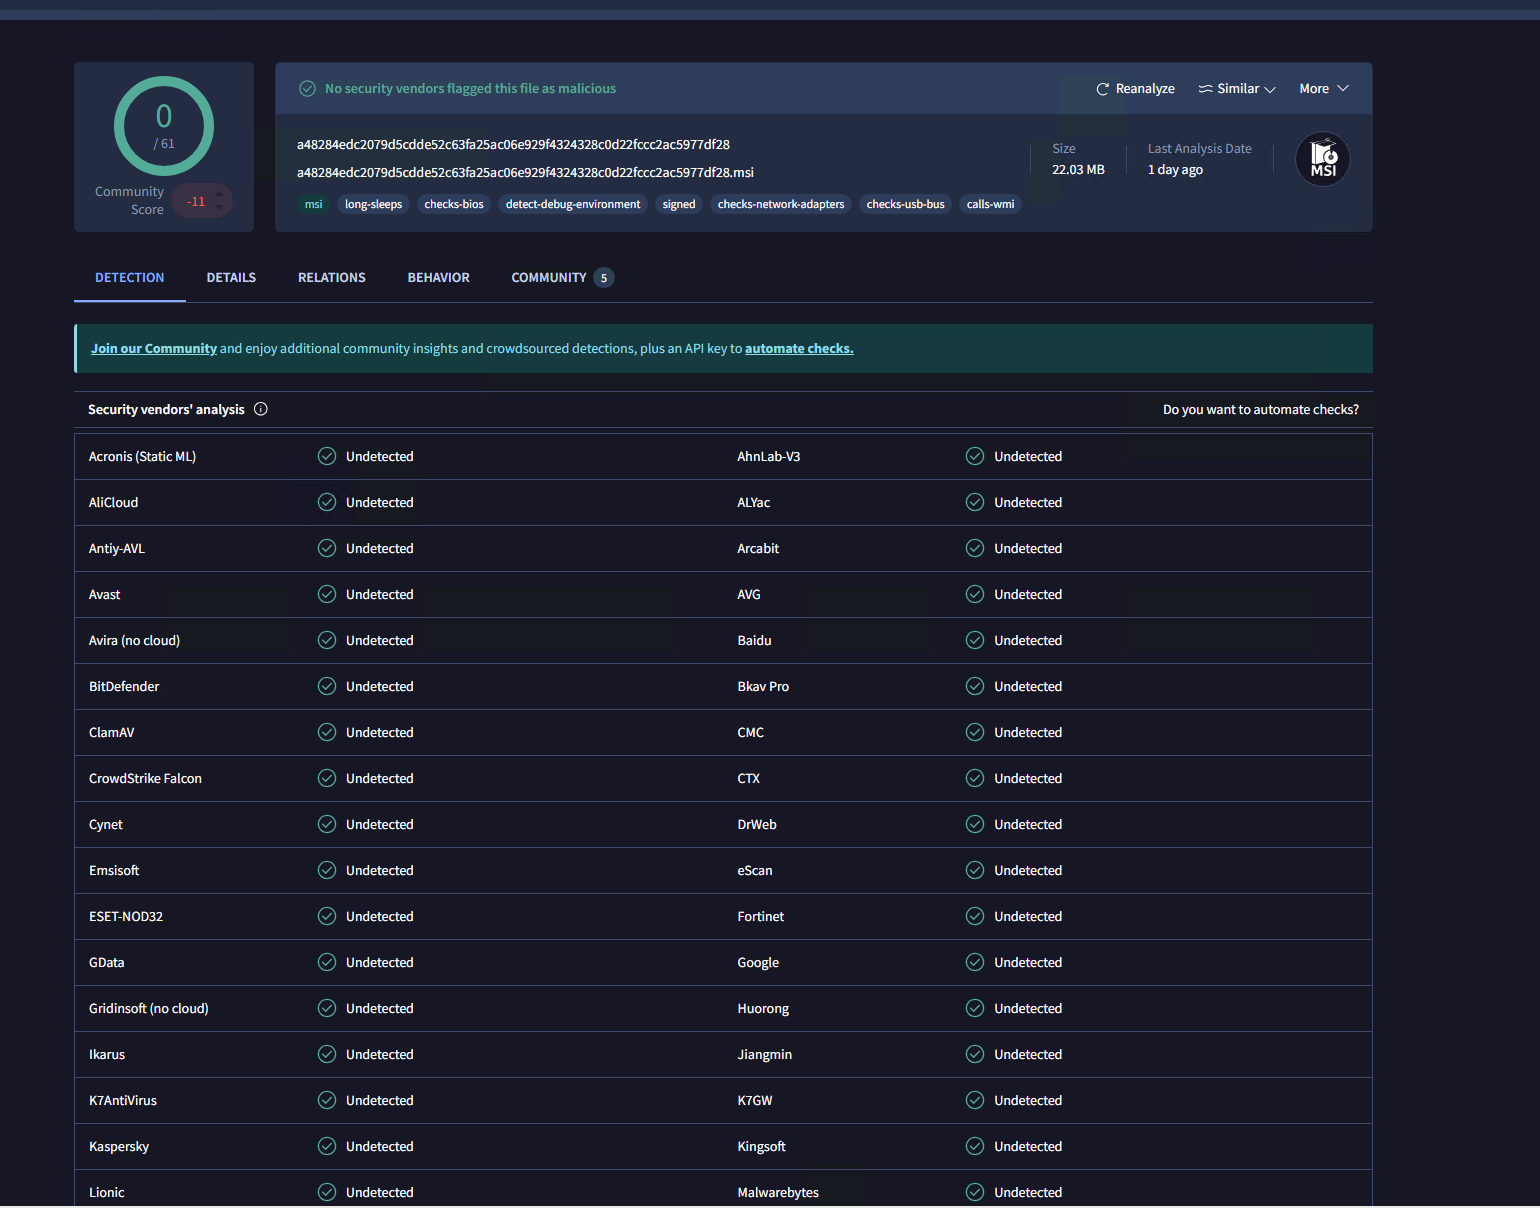Click the Avira (no cloud) vendor name
Screen dimensions: 1540x1208
click(134, 640)
